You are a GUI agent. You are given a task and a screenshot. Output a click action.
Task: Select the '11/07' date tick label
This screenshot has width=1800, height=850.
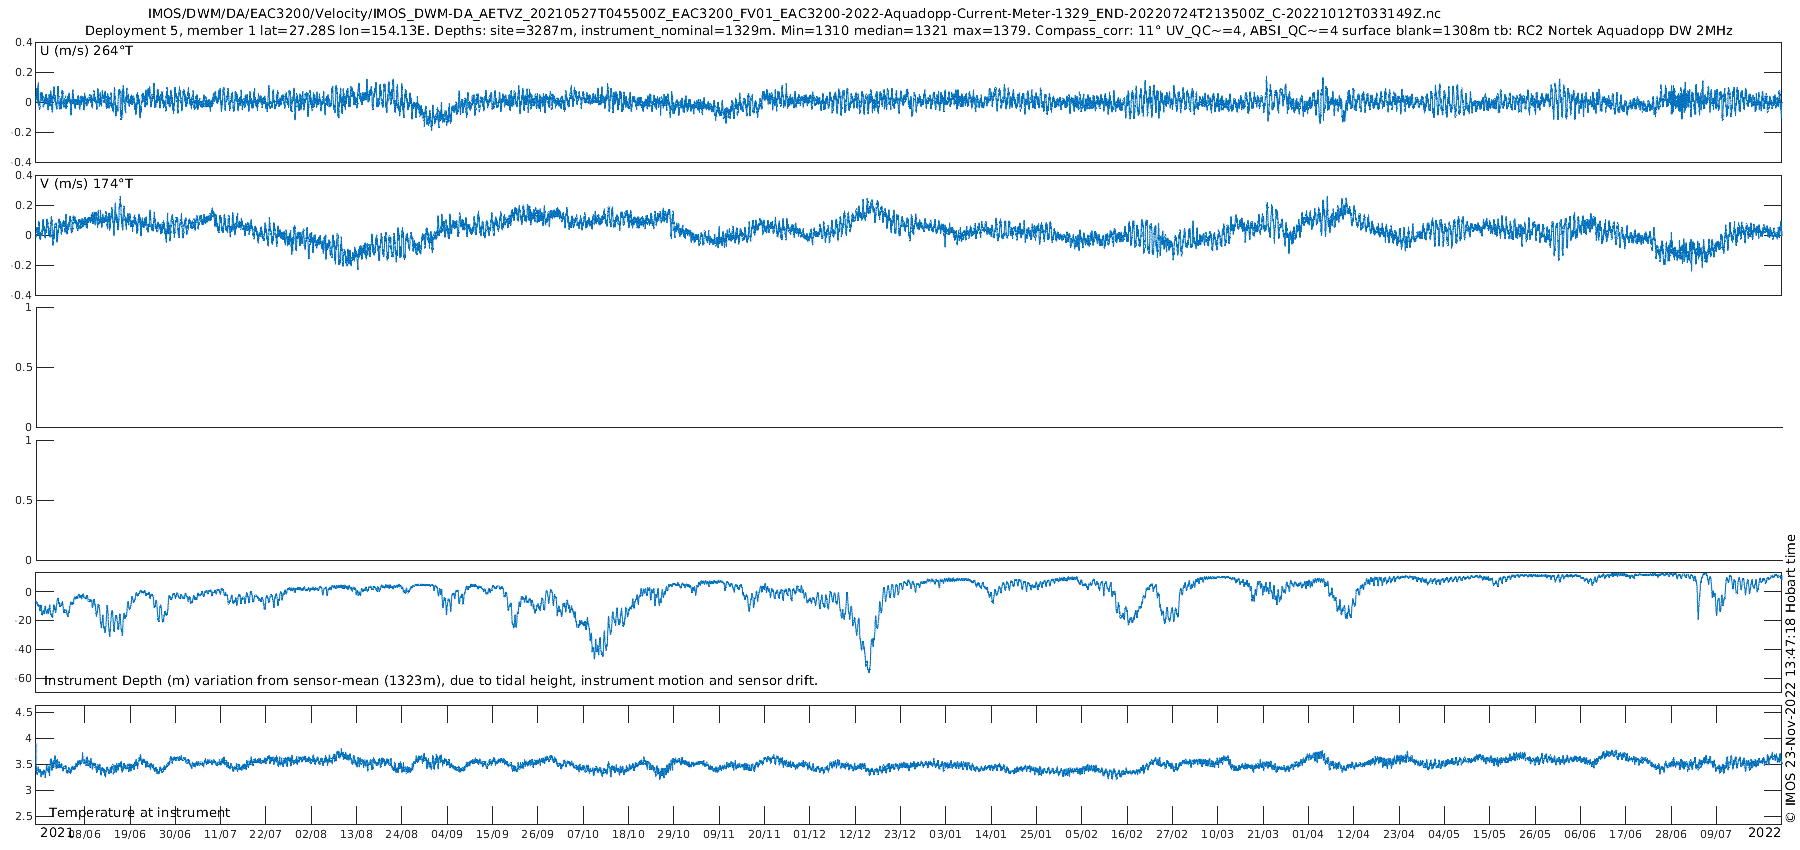pos(220,834)
